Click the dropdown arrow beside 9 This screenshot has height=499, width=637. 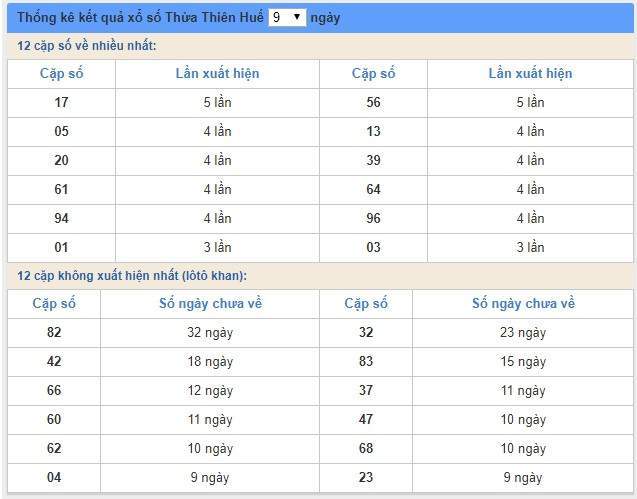click(297, 17)
